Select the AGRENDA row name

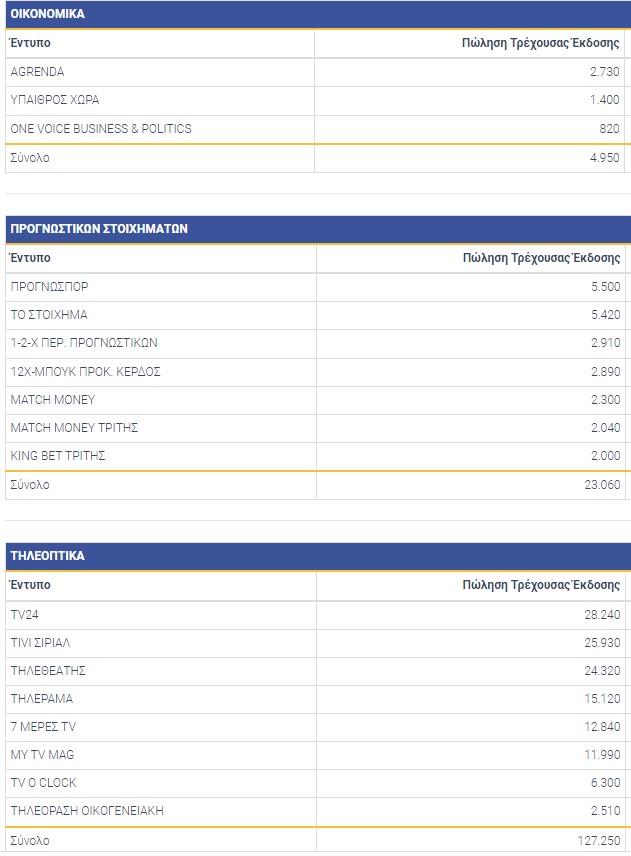click(x=37, y=72)
